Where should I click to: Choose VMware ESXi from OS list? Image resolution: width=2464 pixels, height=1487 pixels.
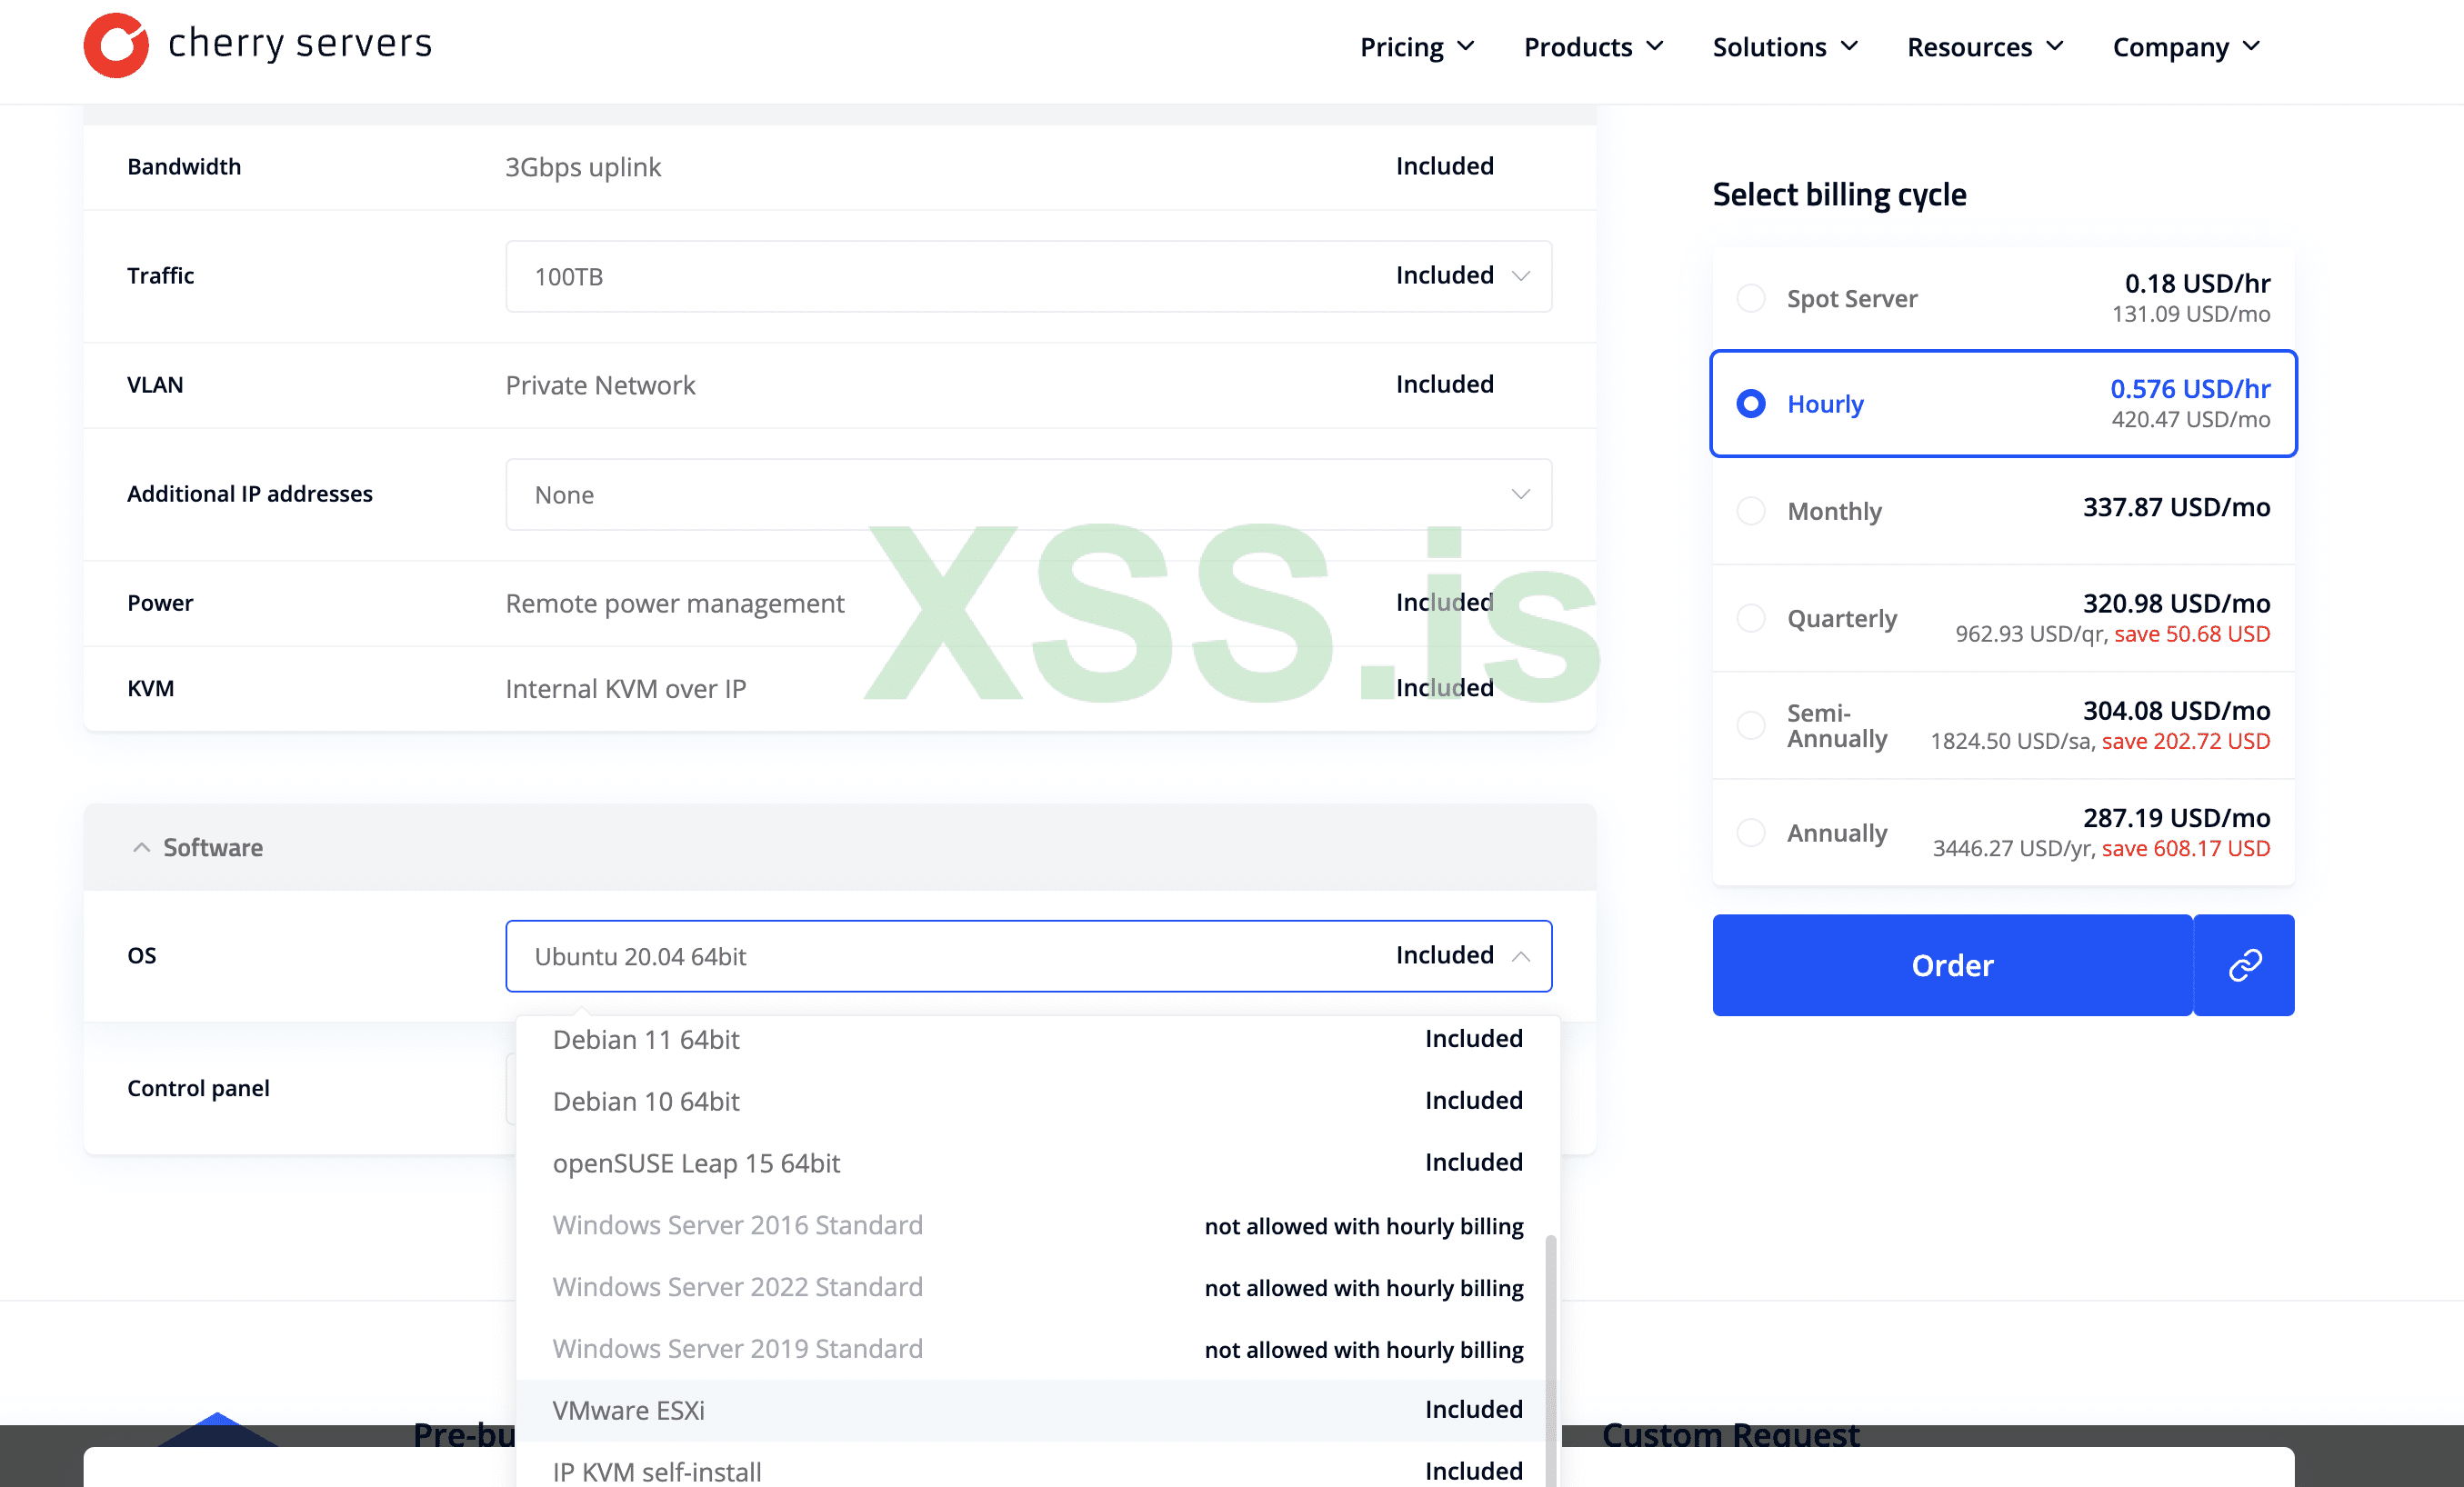[x=628, y=1410]
